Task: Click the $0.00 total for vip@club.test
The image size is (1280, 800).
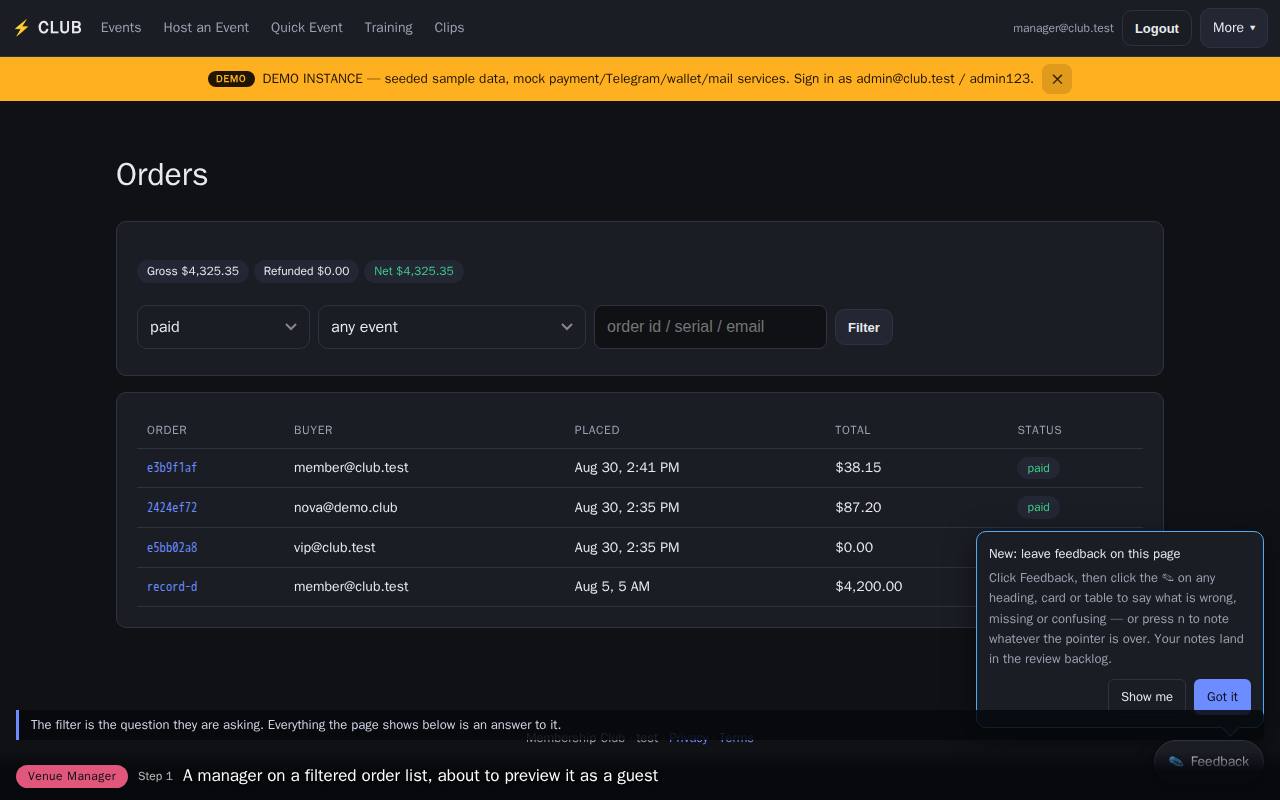Action: tap(854, 548)
